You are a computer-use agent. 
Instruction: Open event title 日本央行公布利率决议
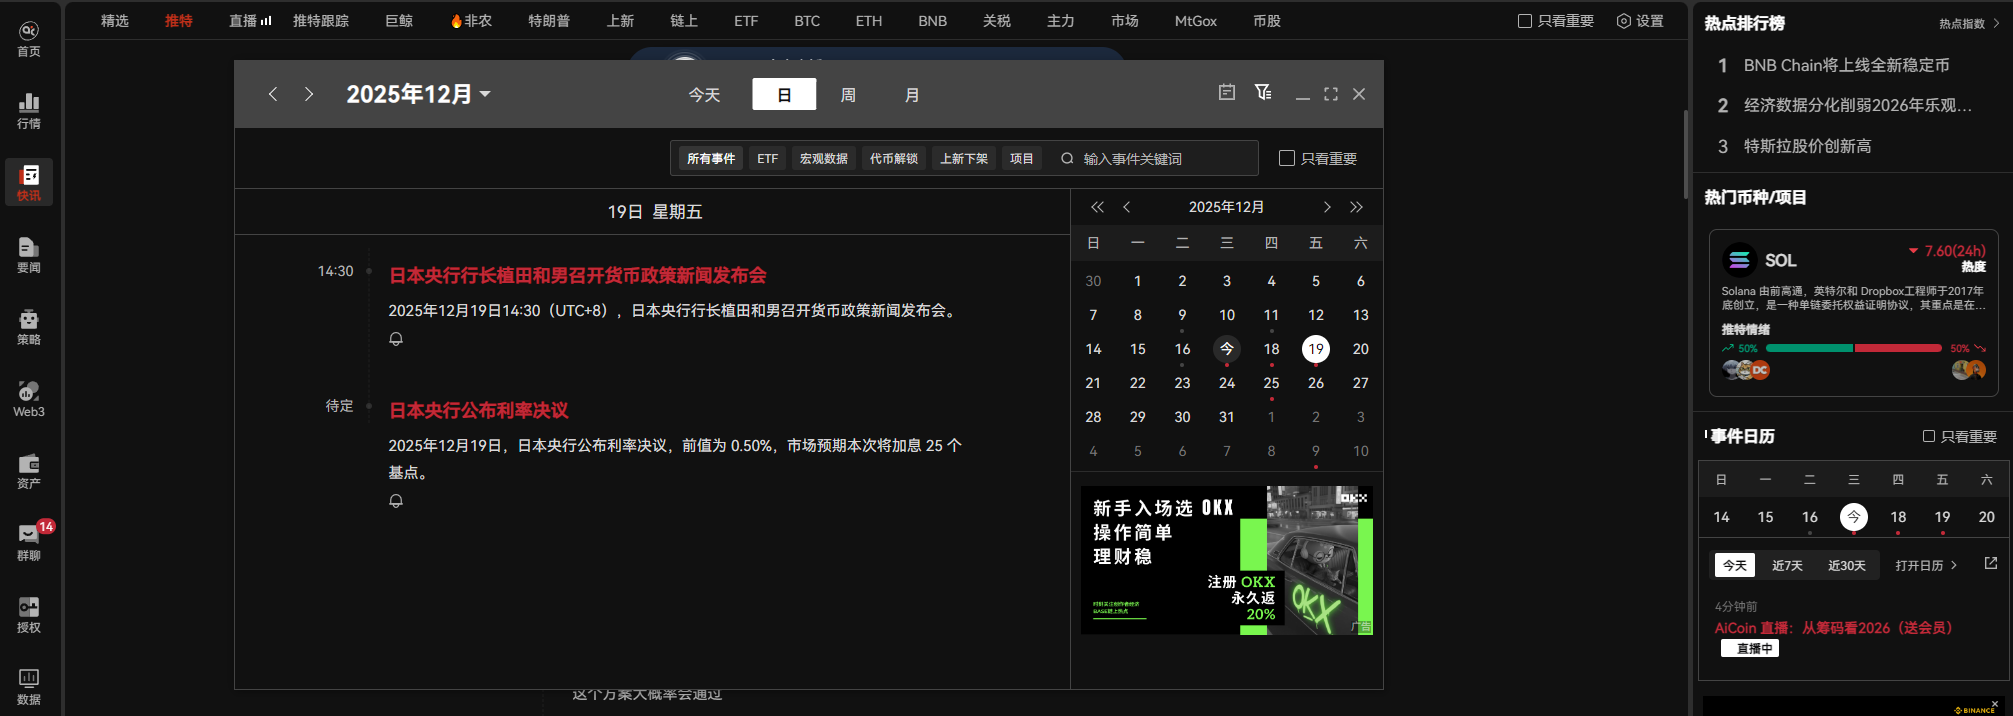coord(479,410)
